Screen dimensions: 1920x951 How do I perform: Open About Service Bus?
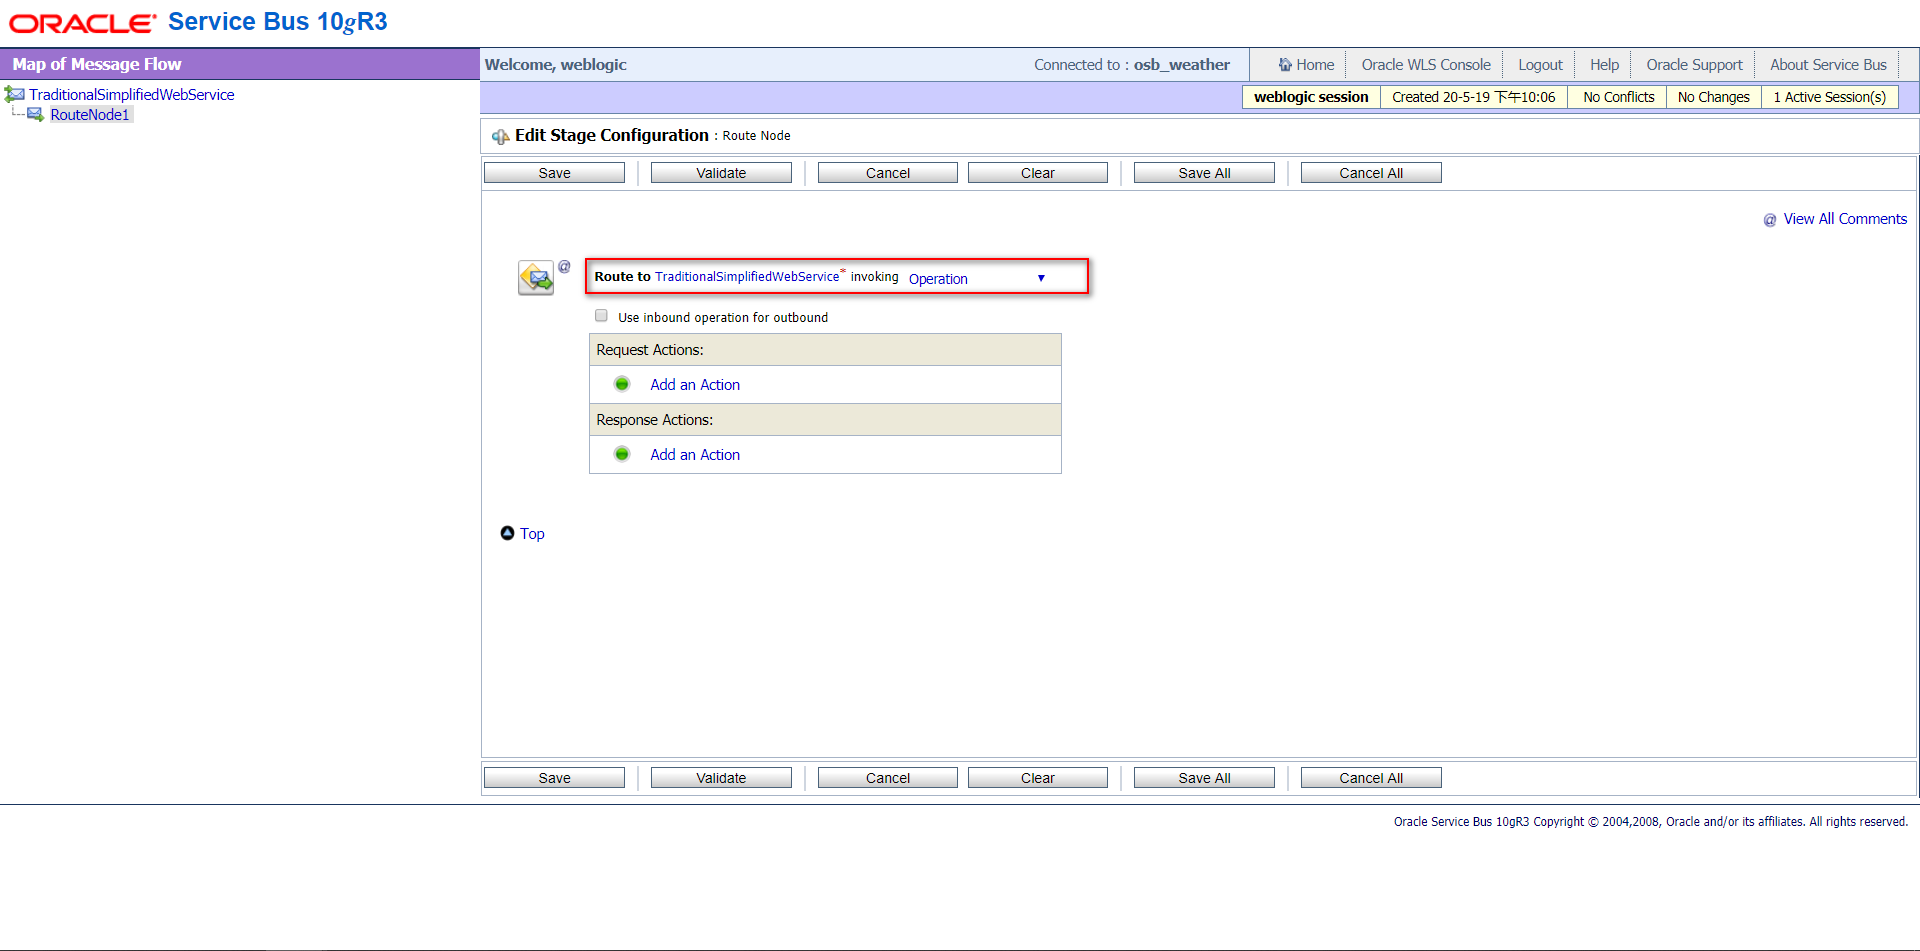click(1828, 65)
